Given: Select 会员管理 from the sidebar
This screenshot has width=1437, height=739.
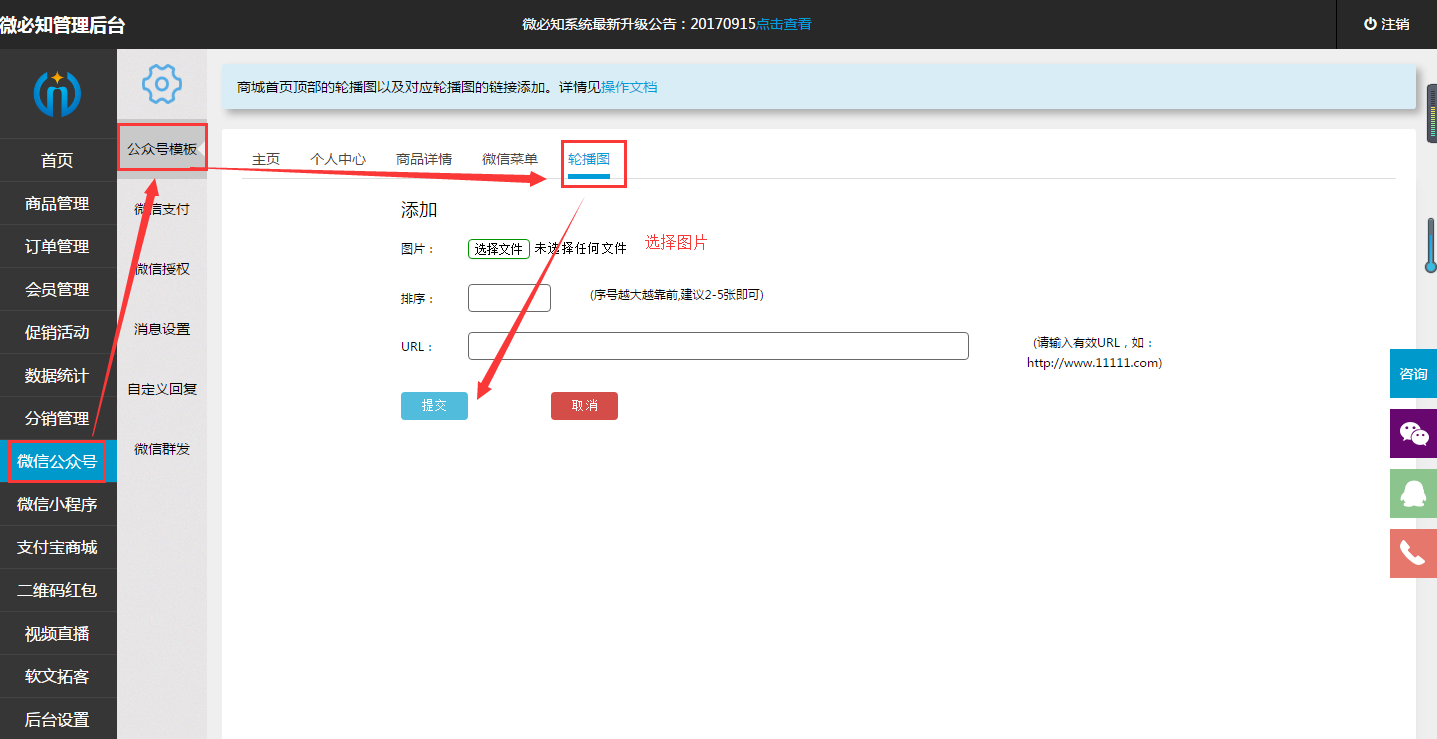Looking at the screenshot, I should point(58,289).
